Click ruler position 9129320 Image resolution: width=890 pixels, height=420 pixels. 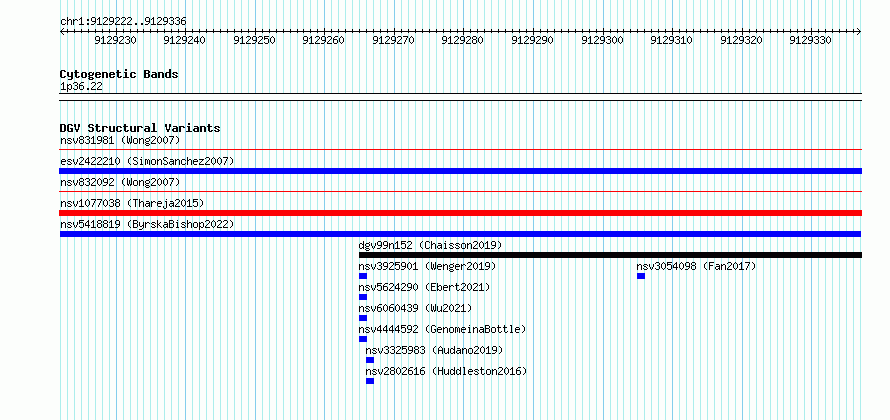(x=742, y=40)
